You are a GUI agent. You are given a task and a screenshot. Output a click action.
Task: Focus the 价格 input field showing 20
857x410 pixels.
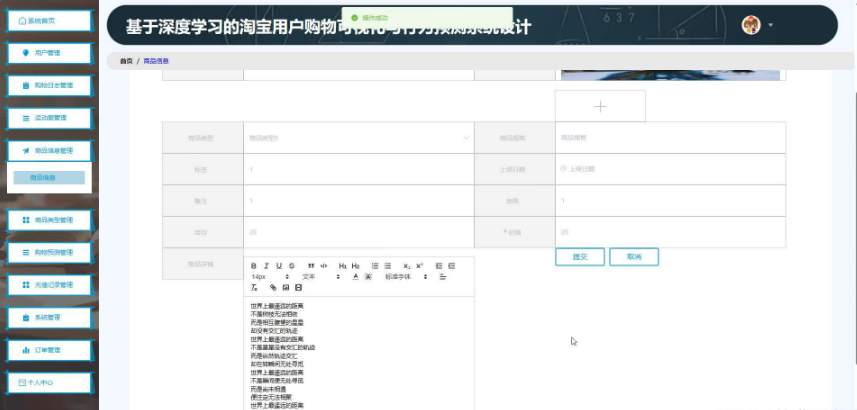pos(671,232)
